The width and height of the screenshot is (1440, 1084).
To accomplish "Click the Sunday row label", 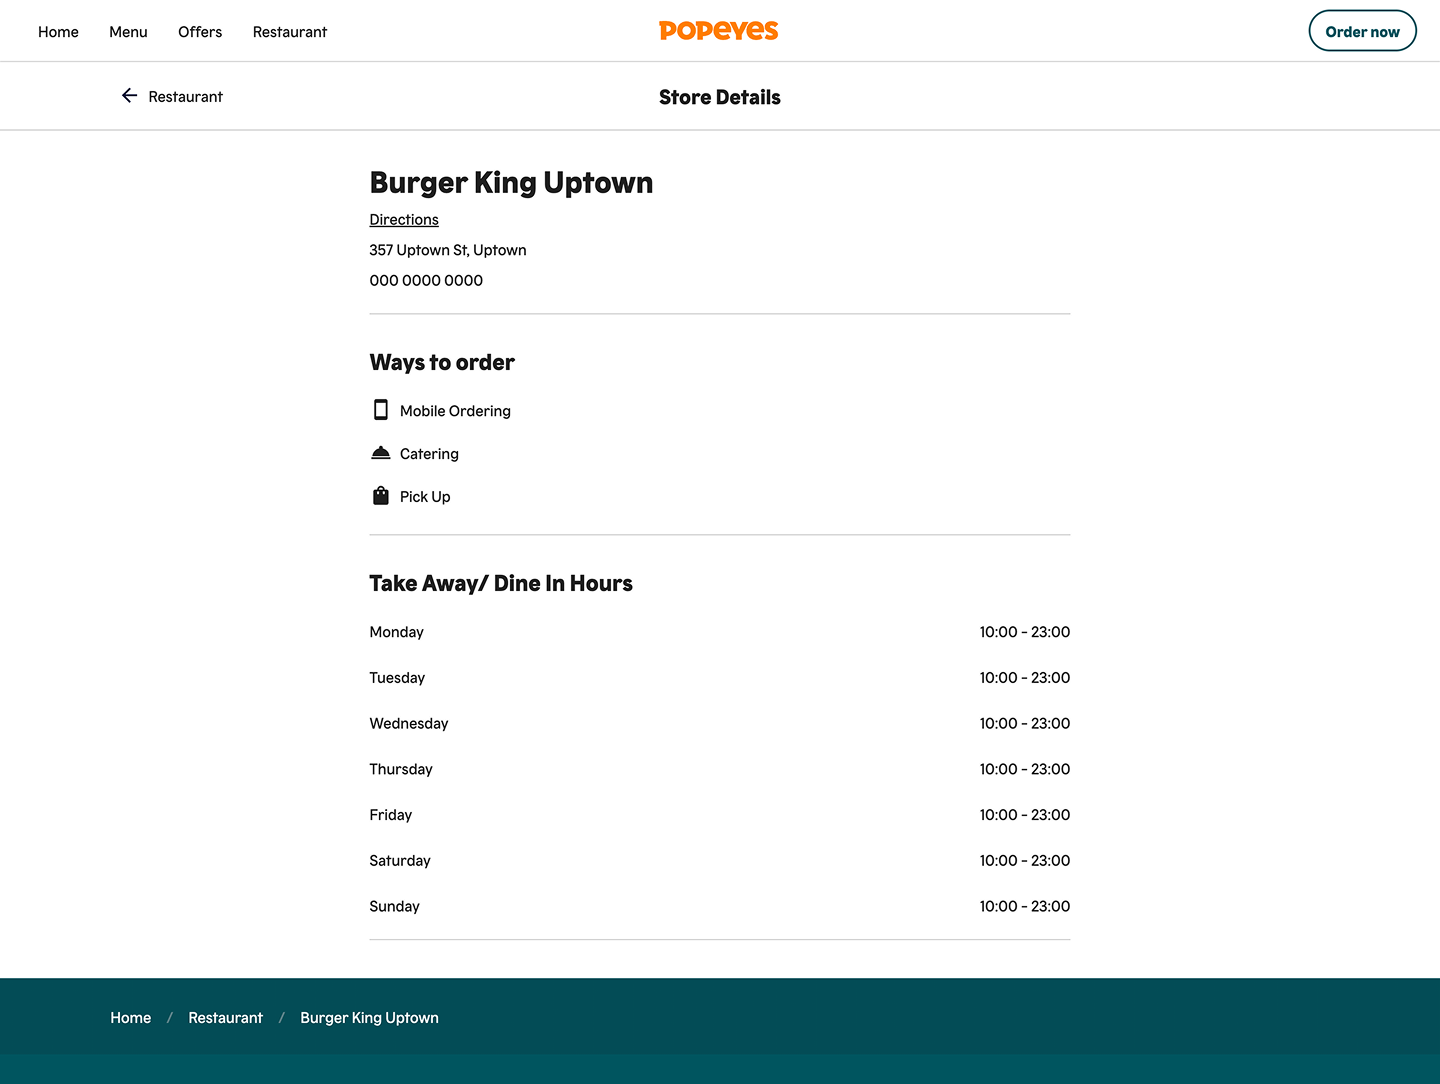I will (x=395, y=907).
